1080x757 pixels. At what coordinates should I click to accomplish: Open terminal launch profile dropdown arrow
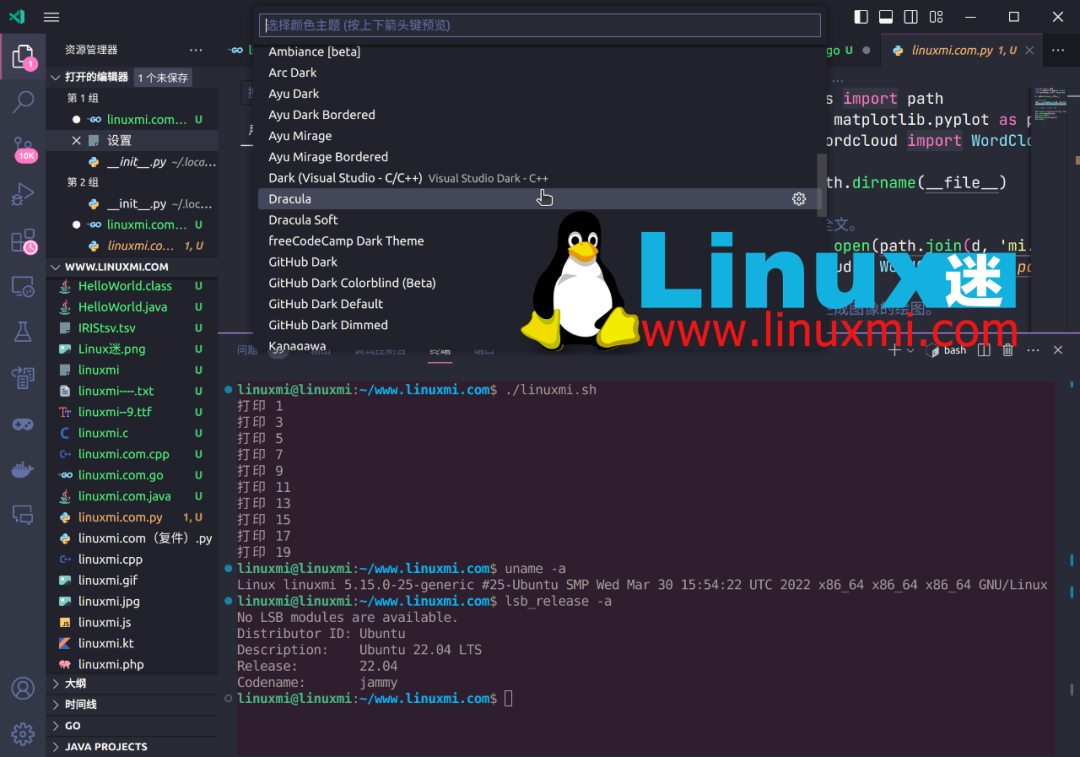[911, 351]
